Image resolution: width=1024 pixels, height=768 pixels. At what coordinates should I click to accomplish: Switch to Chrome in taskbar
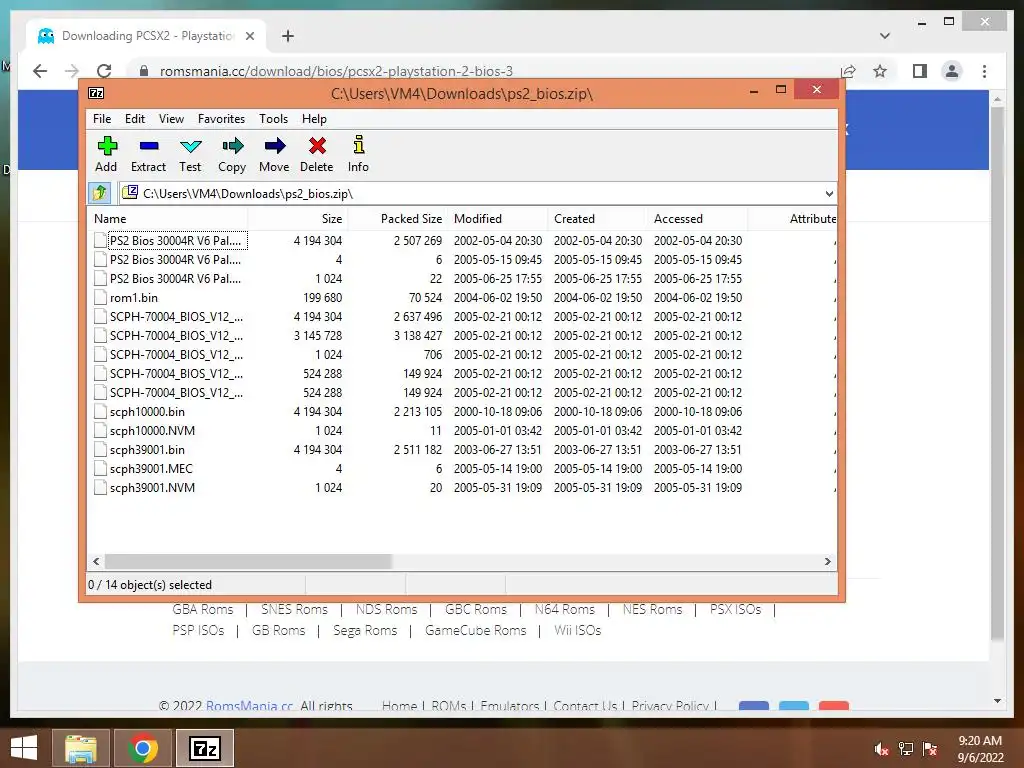tap(143, 748)
